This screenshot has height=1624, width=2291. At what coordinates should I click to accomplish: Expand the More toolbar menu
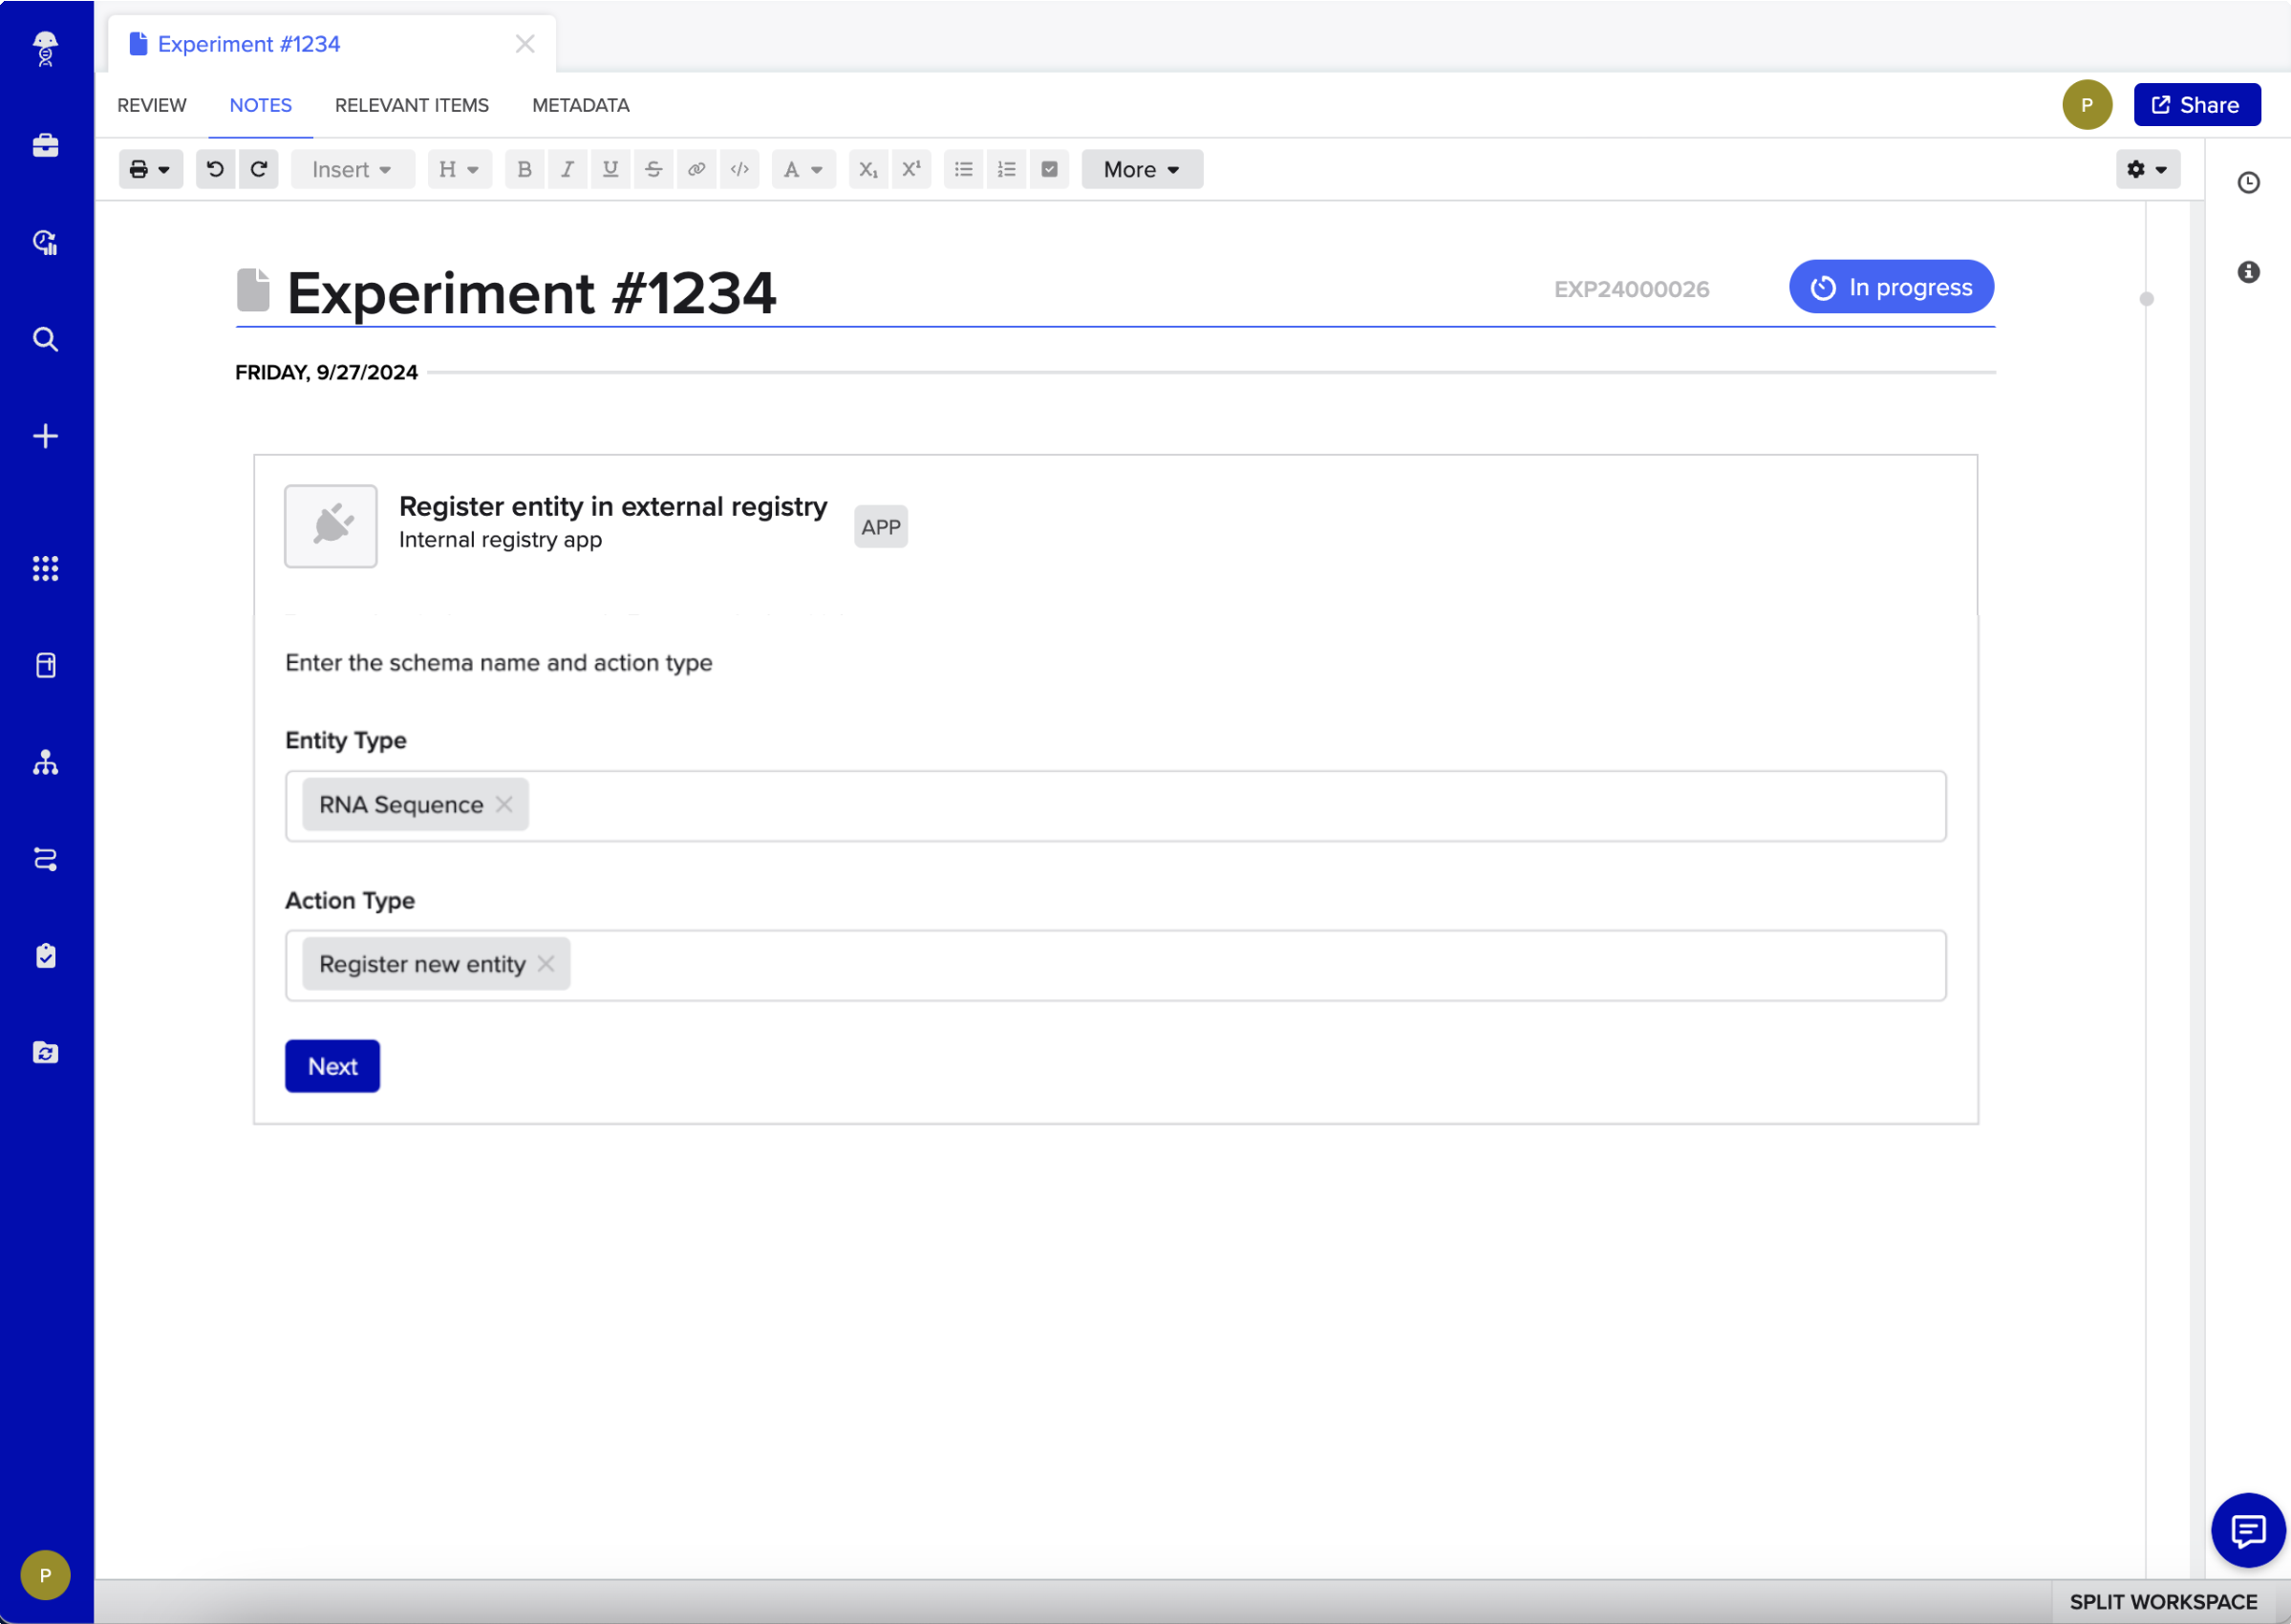pyautogui.click(x=1142, y=169)
